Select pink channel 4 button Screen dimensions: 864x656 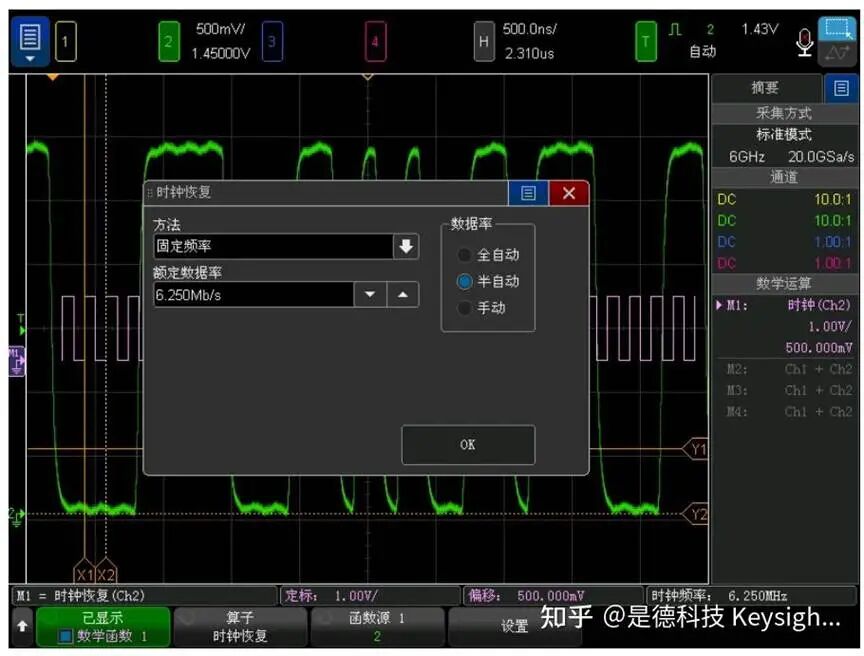pyautogui.click(x=375, y=41)
